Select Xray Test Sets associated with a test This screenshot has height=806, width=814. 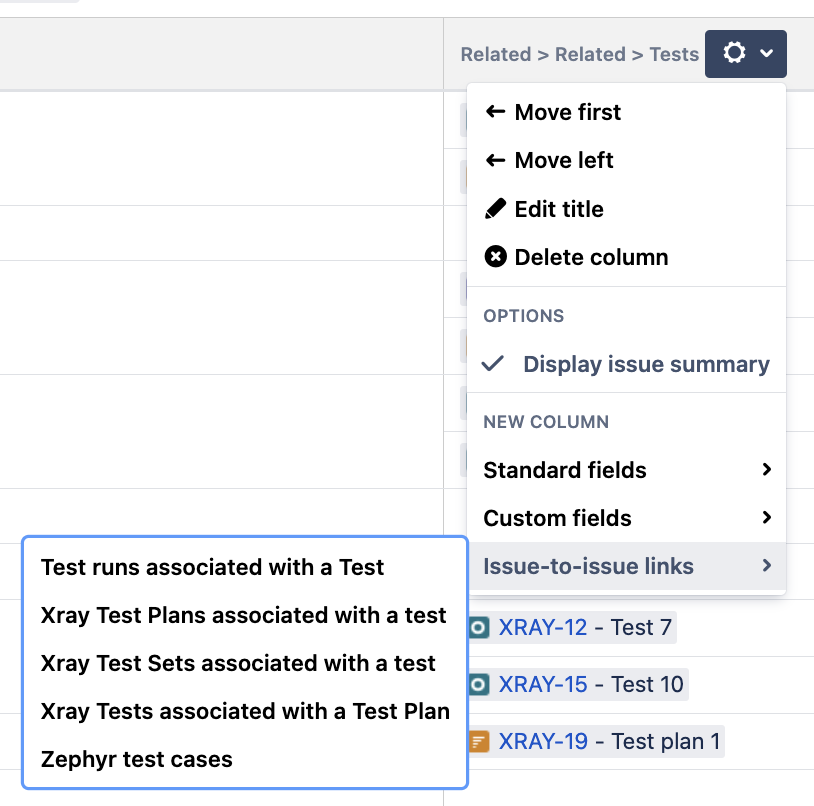click(x=238, y=663)
